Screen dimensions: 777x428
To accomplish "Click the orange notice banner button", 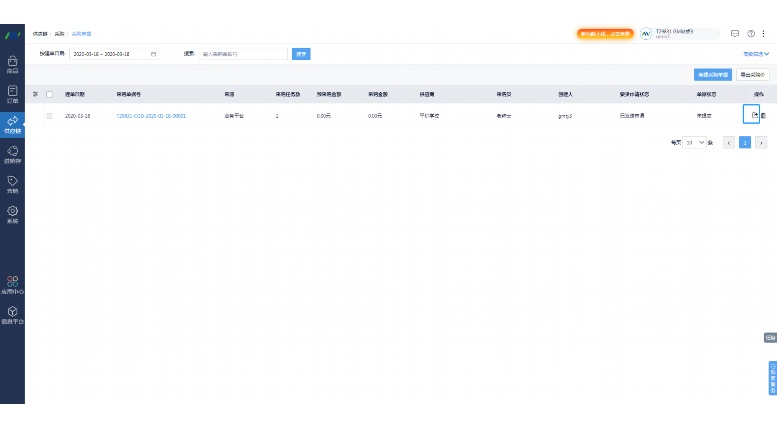I will (x=605, y=34).
